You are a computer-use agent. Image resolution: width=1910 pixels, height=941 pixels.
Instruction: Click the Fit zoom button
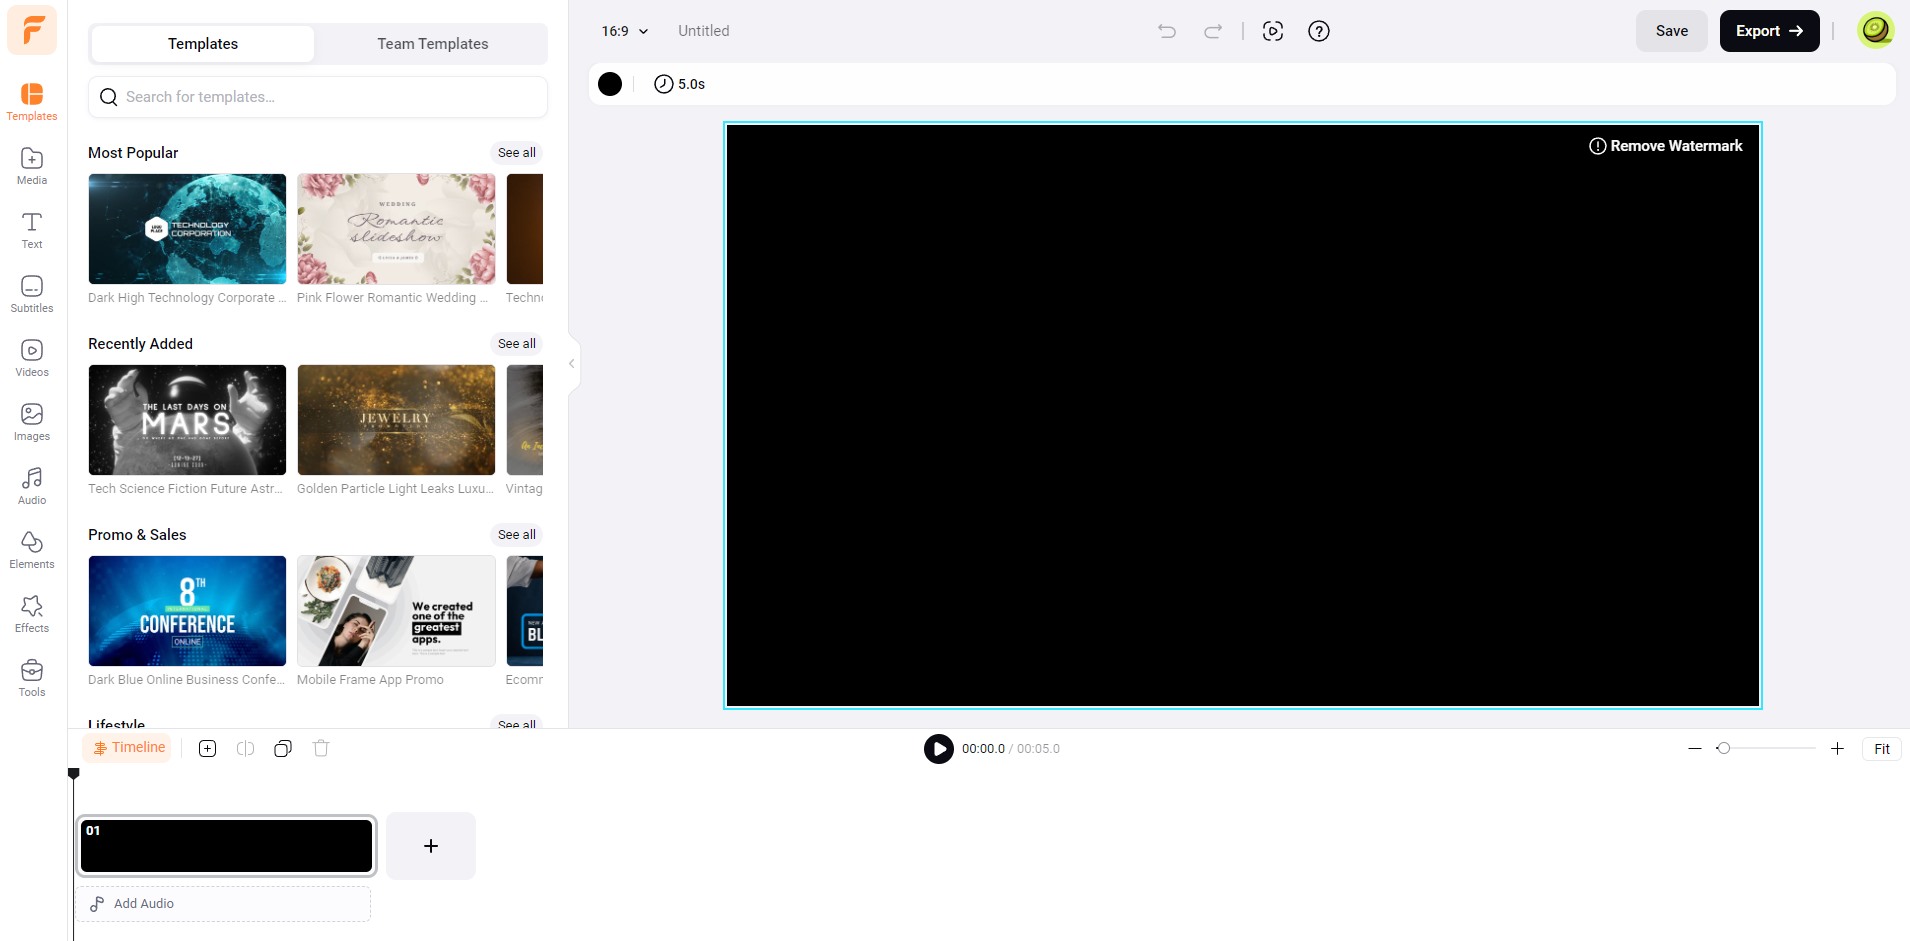pos(1882,749)
